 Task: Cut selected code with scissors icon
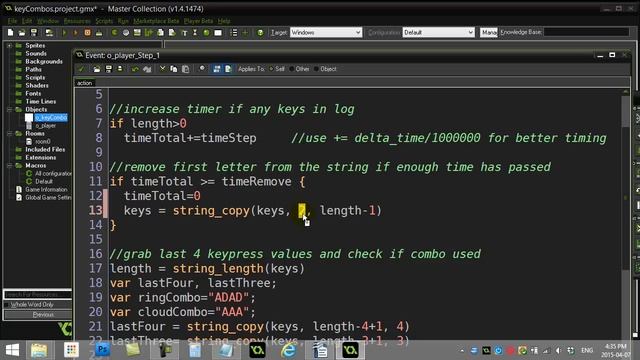(x=162, y=69)
